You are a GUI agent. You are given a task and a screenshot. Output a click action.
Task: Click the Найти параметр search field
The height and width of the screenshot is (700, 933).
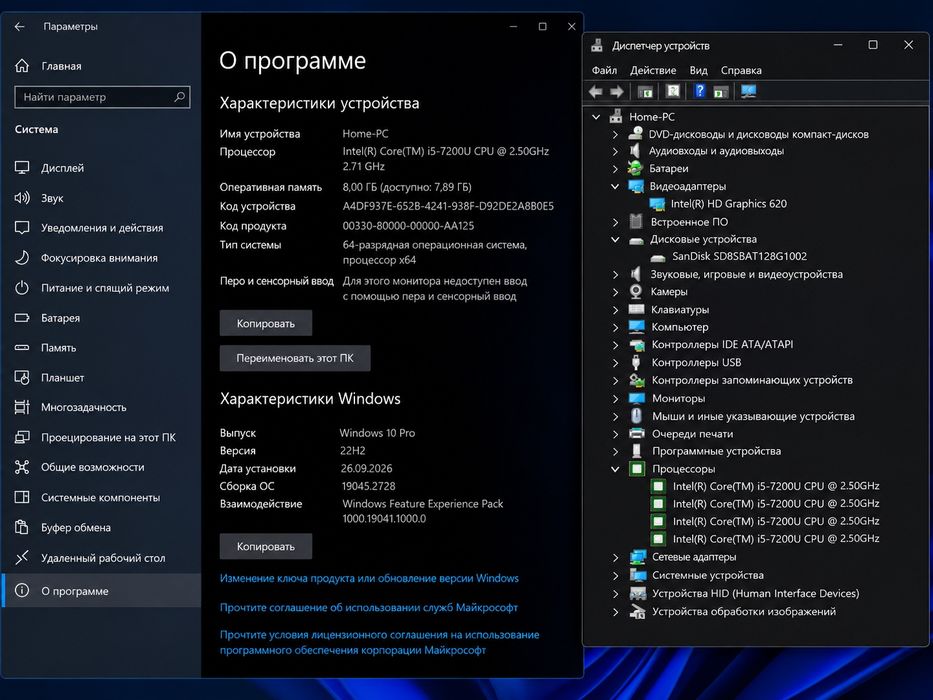[102, 97]
